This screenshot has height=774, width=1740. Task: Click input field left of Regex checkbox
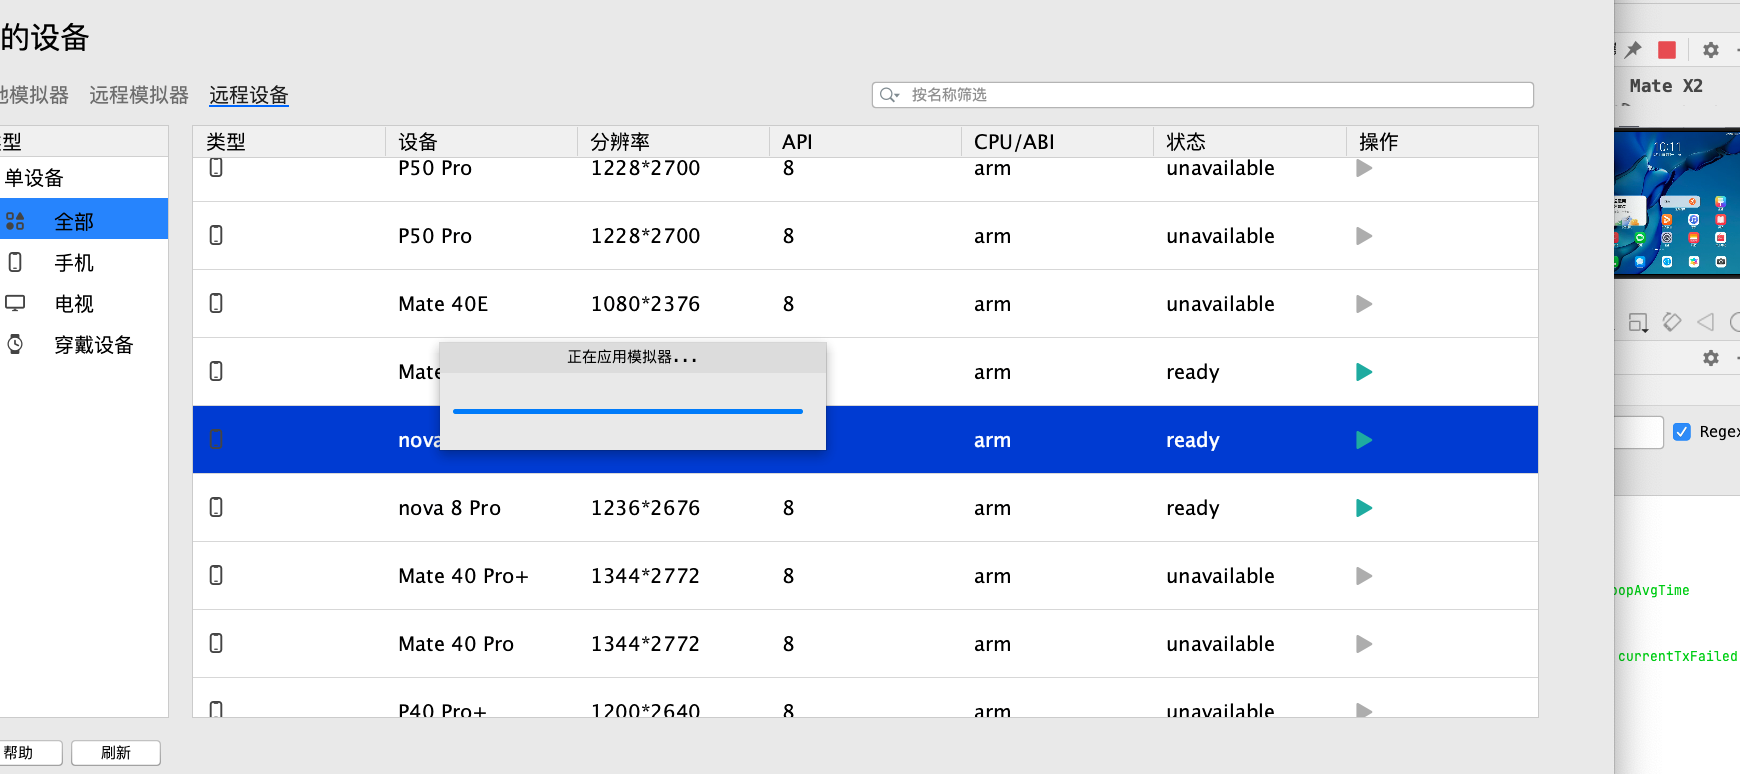1639,432
